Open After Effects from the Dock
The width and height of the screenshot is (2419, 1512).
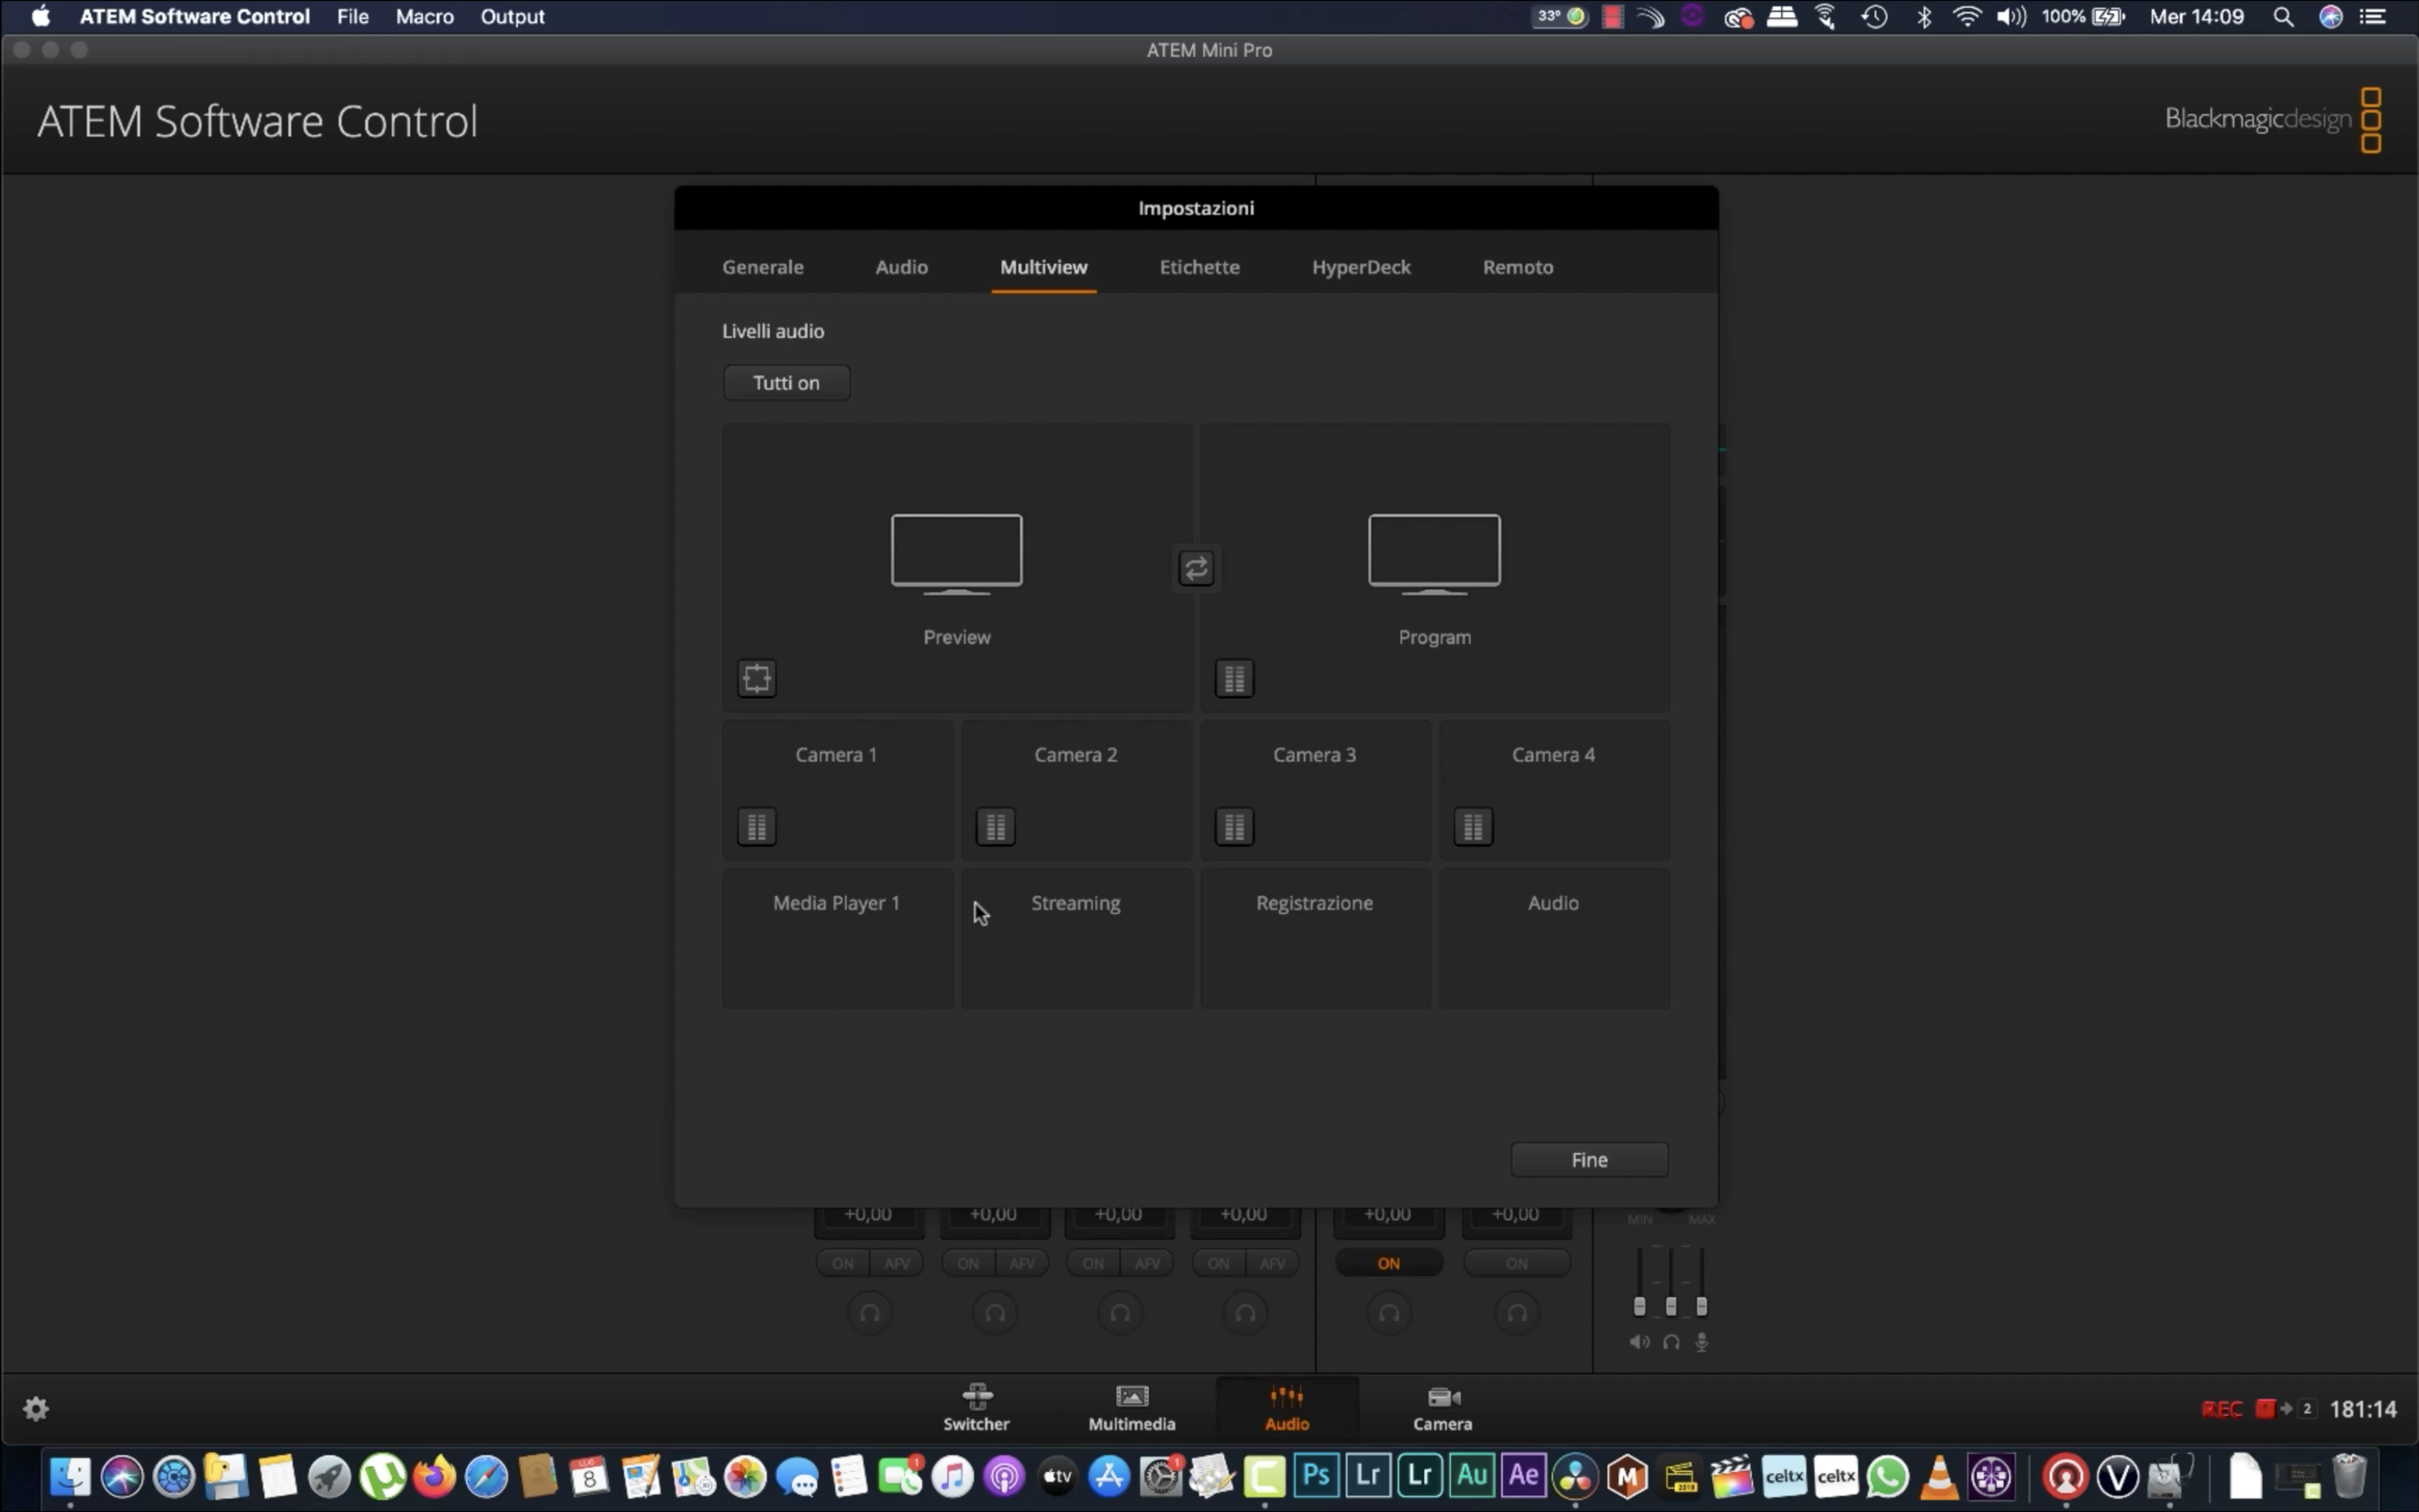pyautogui.click(x=1523, y=1476)
